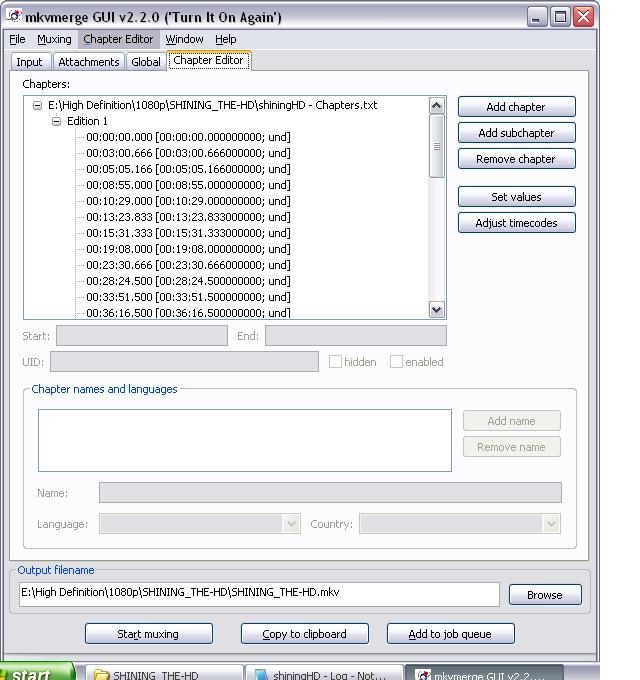Image resolution: width=640 pixels, height=680 pixels.
Task: Collapse the Chapters.txt root tree node
Action: (38, 105)
